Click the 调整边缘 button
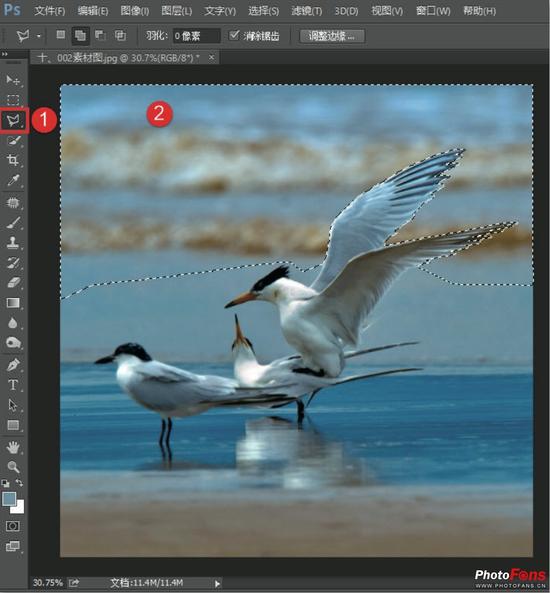Viewport: 550px width, 593px height. [332, 36]
